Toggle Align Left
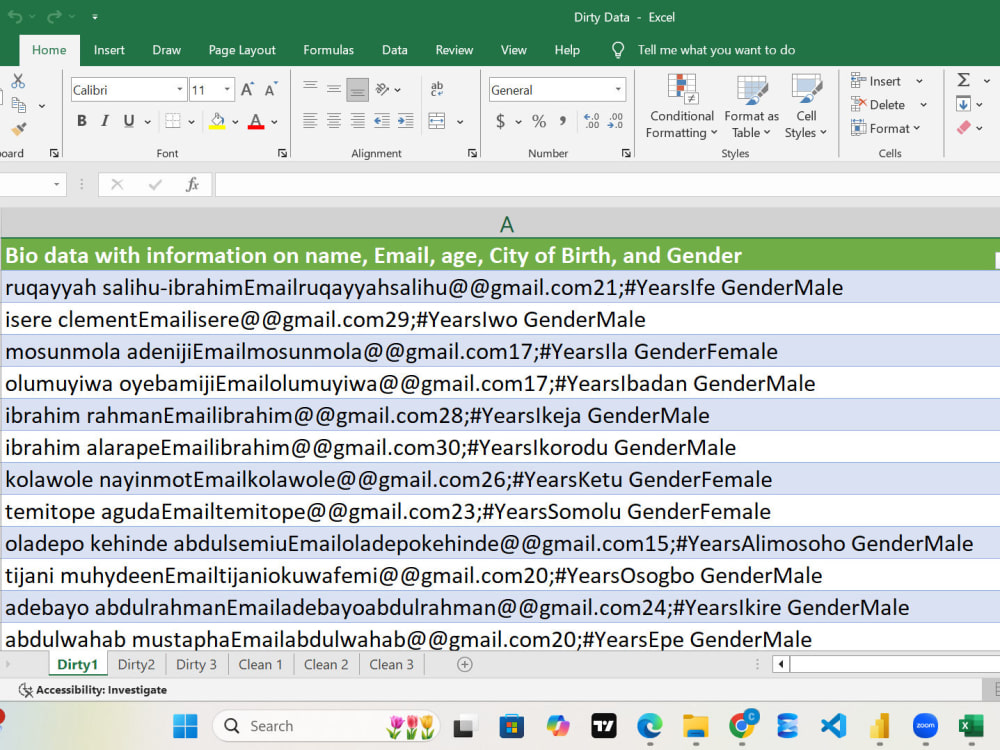 coord(310,121)
